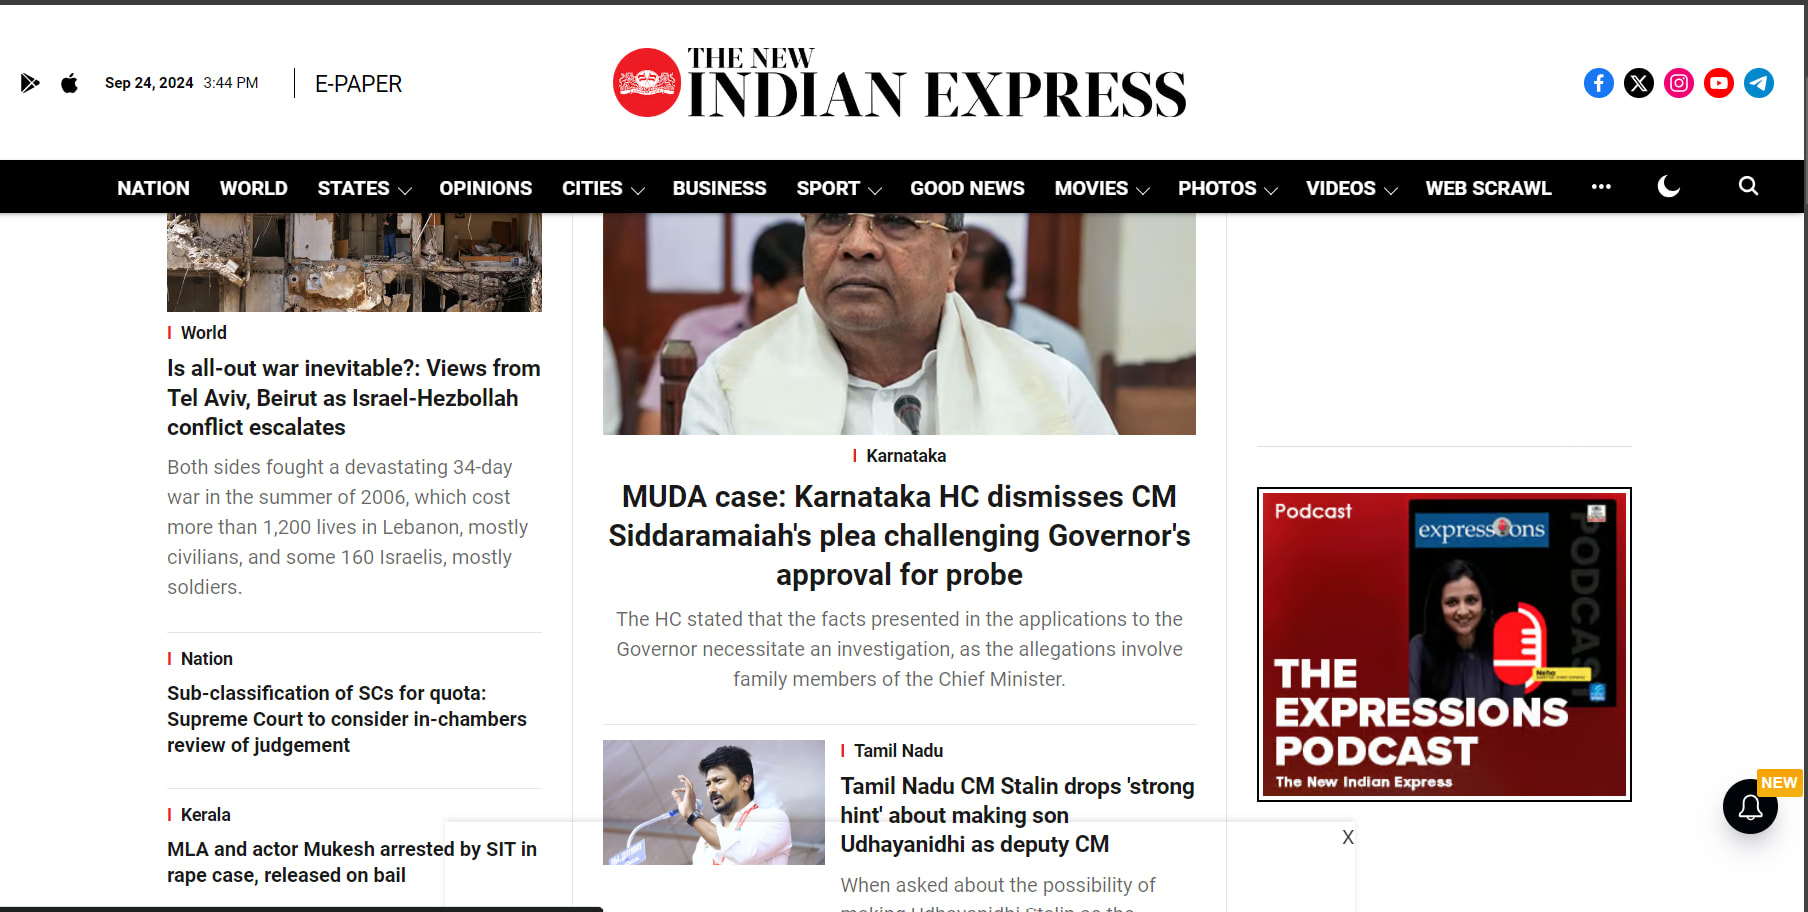Open the Apple App Store icon
This screenshot has height=912, width=1808.
[69, 83]
